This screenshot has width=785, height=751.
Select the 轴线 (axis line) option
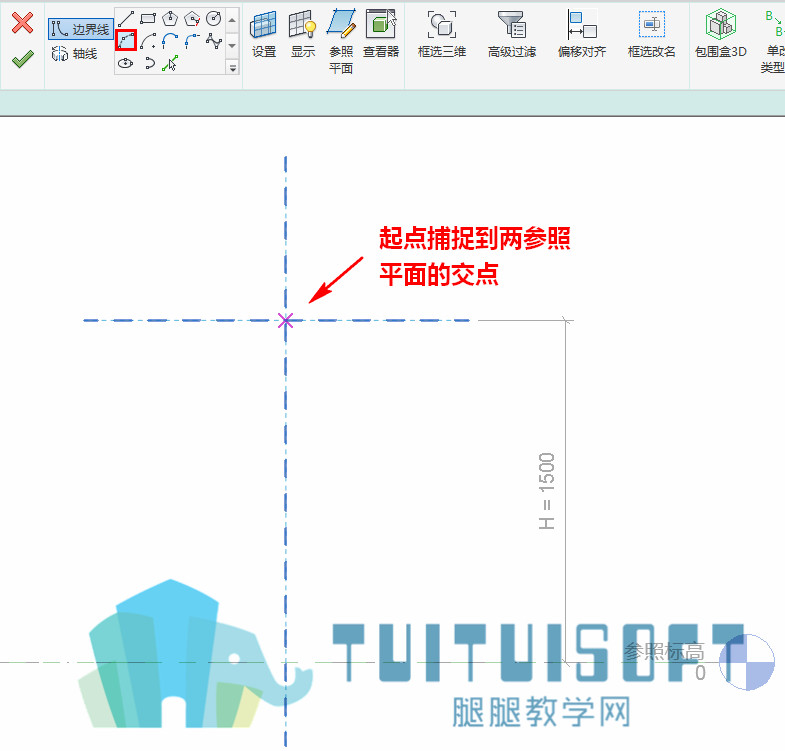click(x=75, y=54)
